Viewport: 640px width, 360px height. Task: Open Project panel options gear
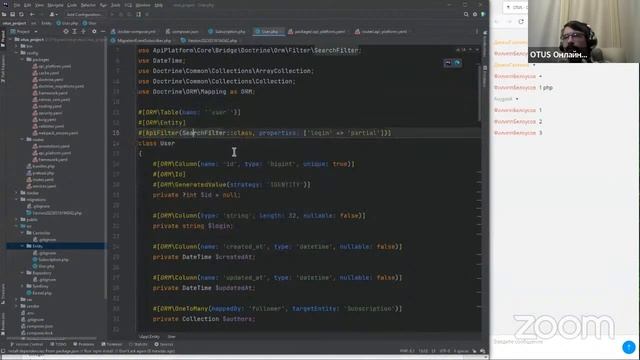click(94, 31)
